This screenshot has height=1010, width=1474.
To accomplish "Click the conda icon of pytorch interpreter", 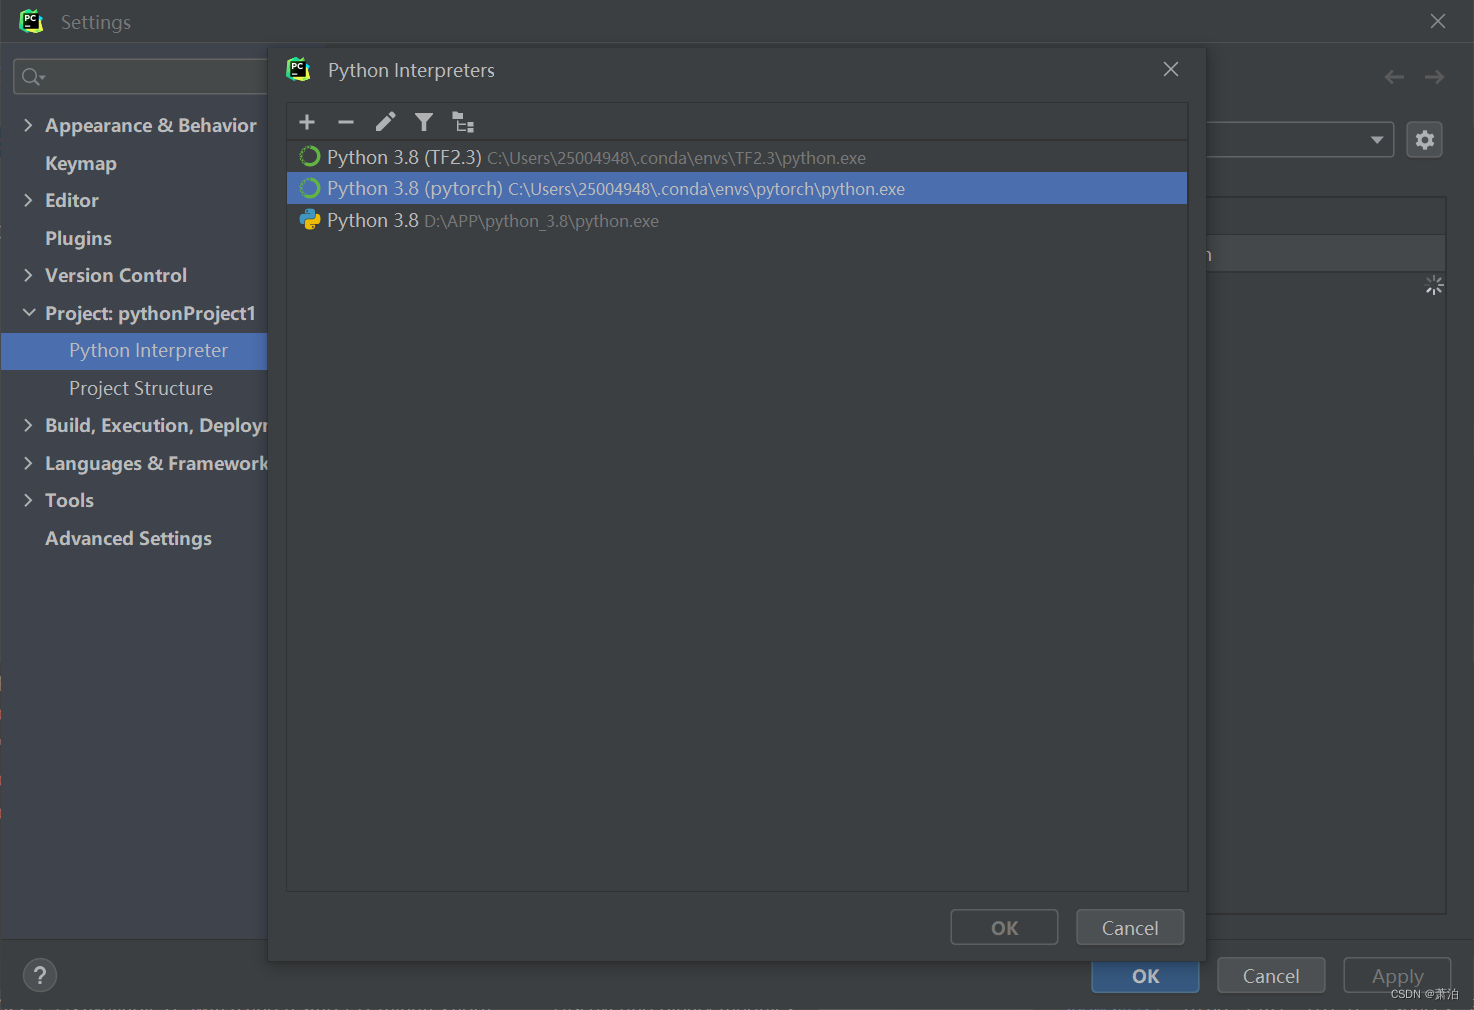I will pyautogui.click(x=310, y=188).
